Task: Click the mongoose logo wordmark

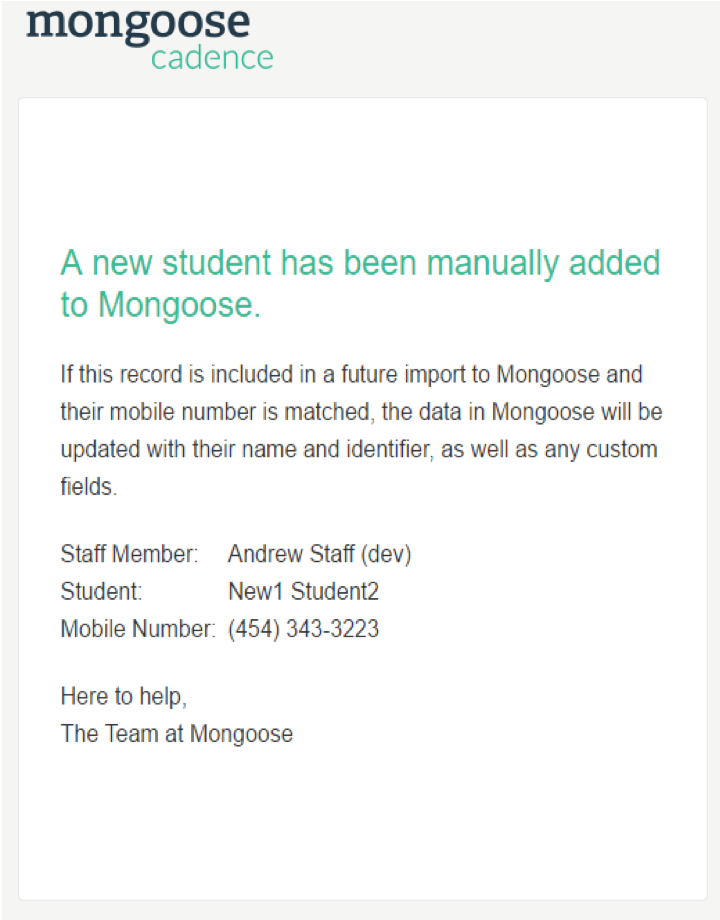Action: point(138,22)
